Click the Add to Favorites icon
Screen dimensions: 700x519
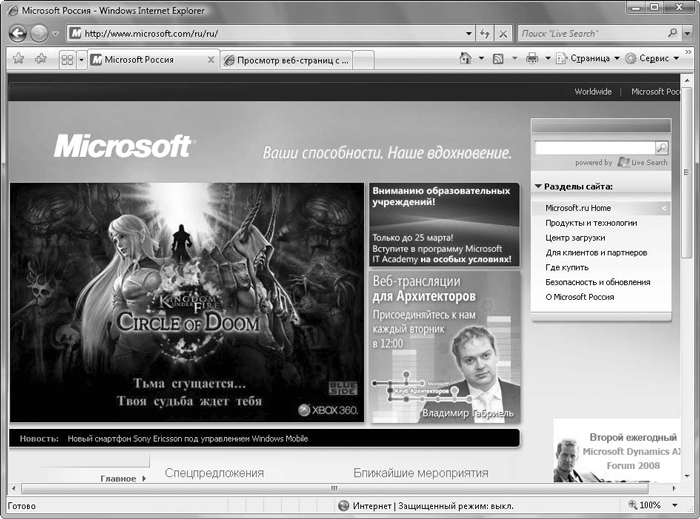pos(41,59)
